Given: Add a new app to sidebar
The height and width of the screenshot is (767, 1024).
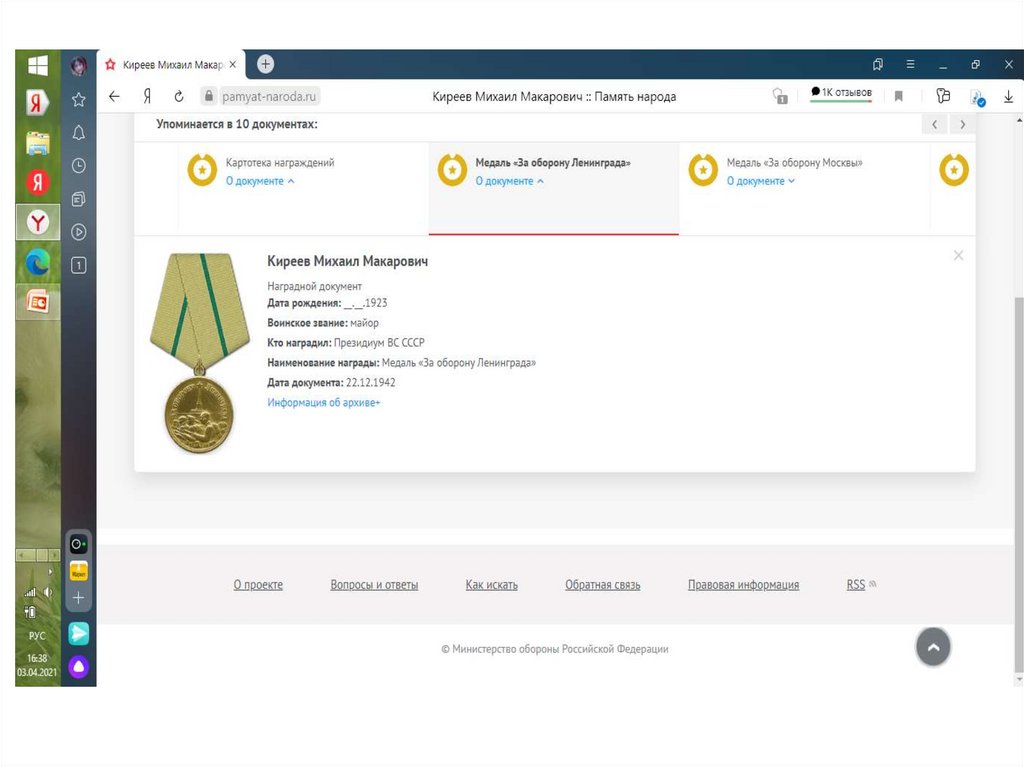Looking at the screenshot, I should [x=78, y=598].
